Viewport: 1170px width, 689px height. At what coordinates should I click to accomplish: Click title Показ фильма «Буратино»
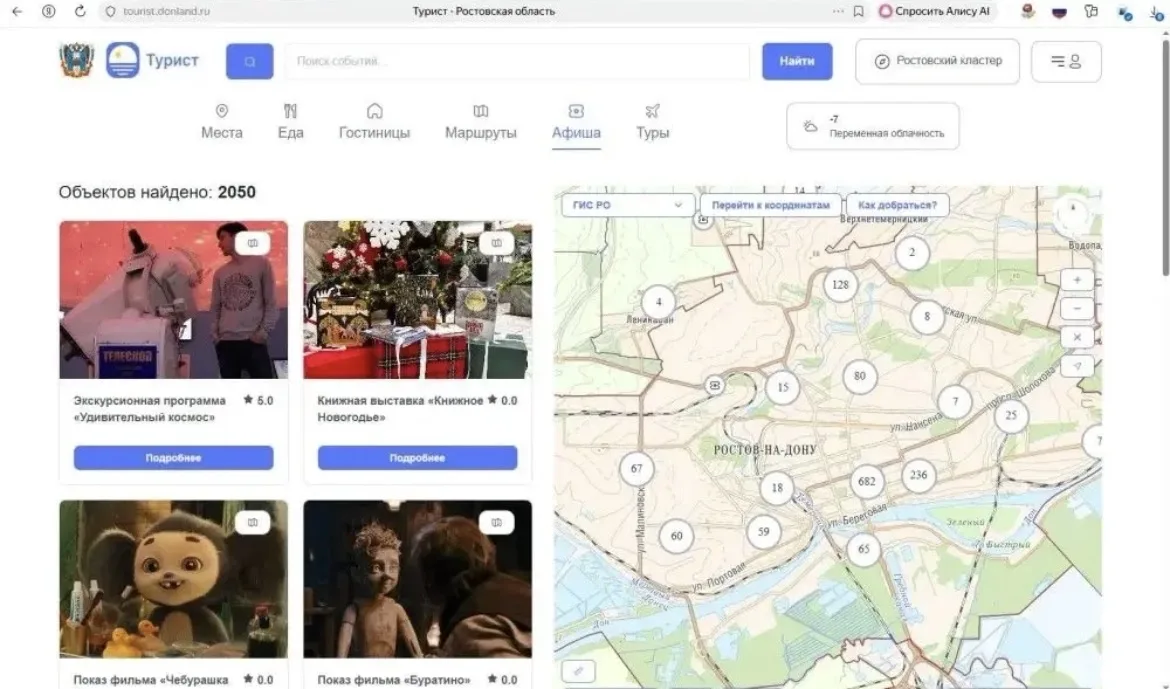click(x=394, y=680)
